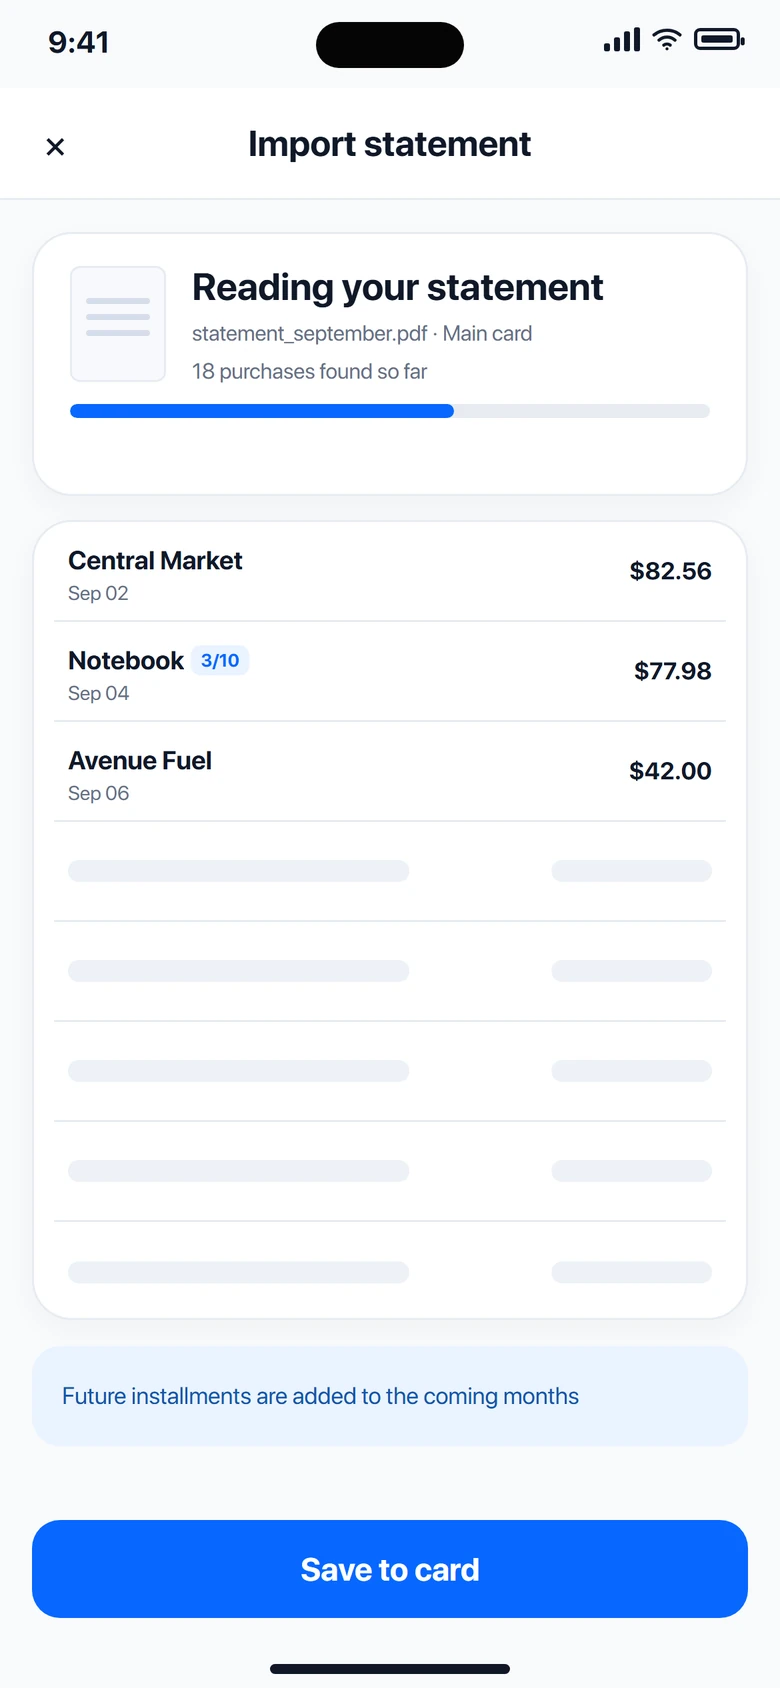Open the Avenue Fuel purchase row
Screen dimensions: 780x1688
(390, 772)
